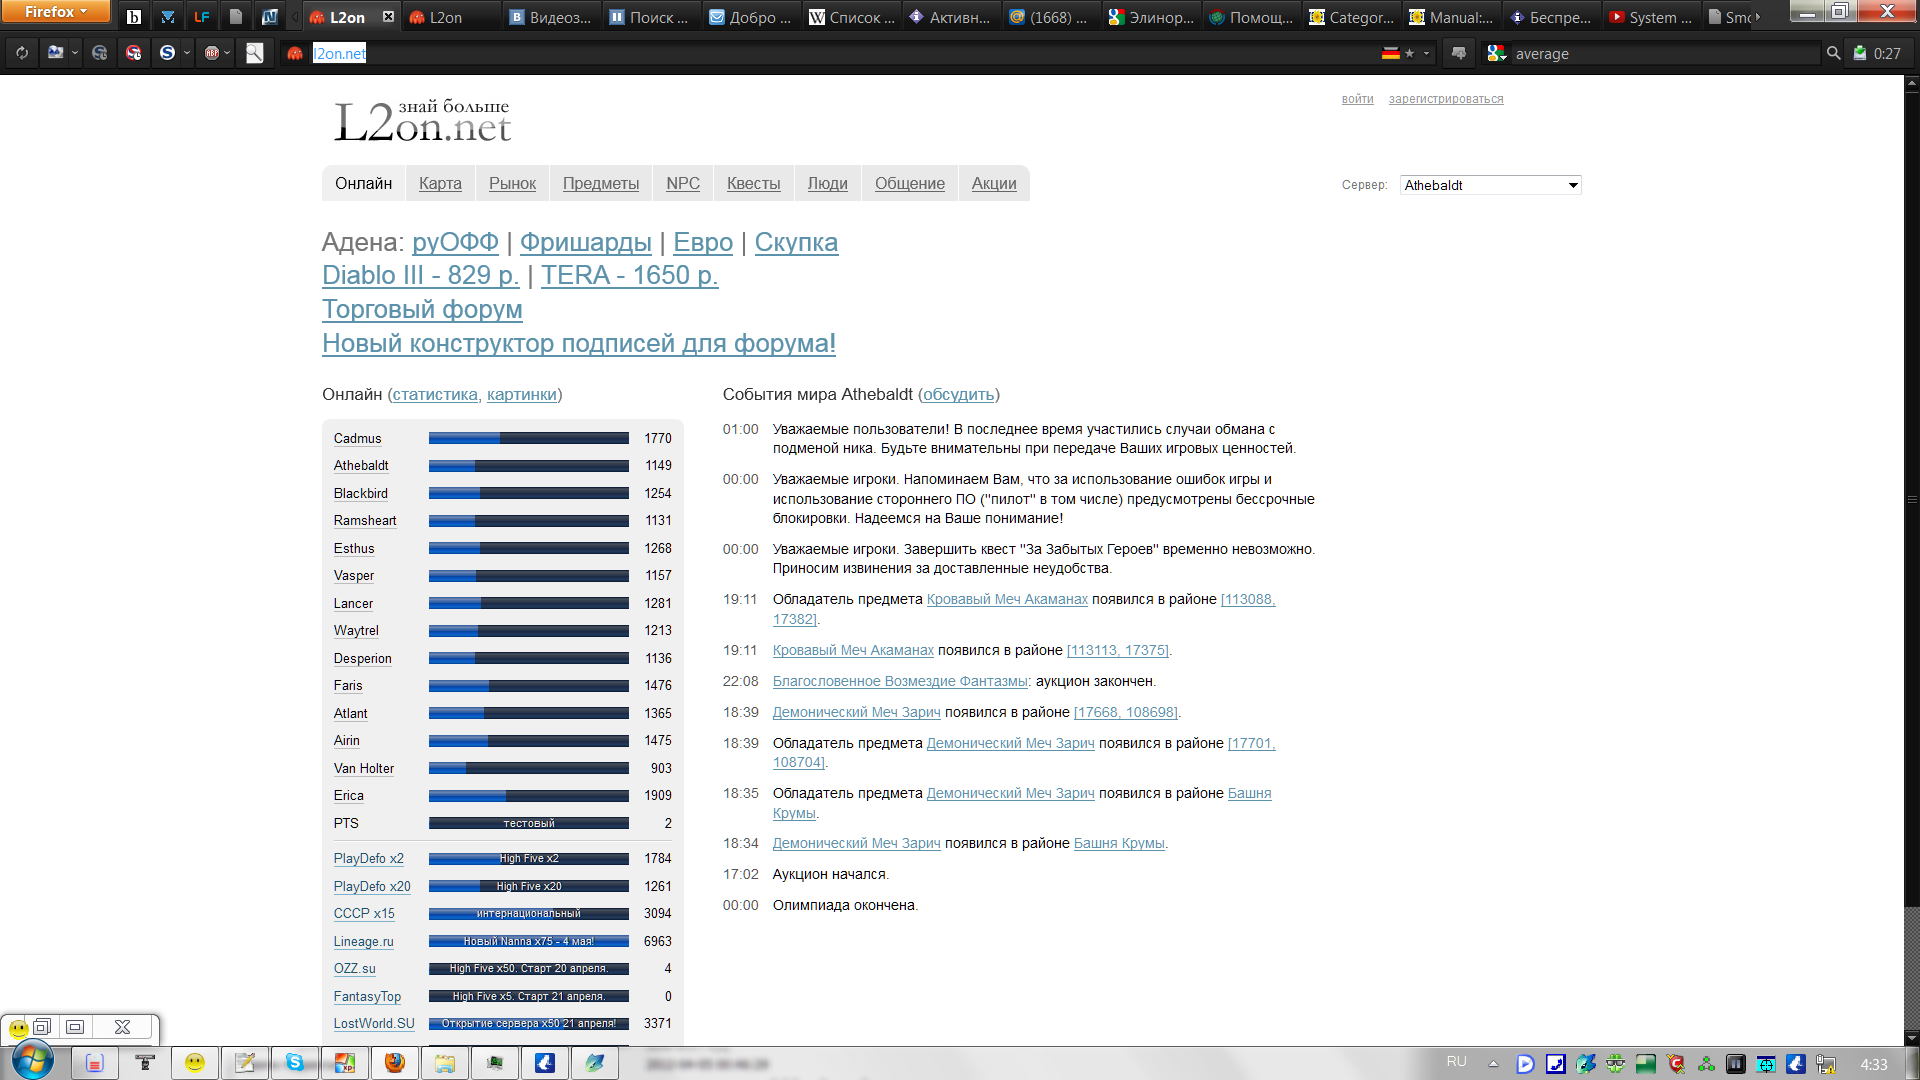Open the Торговый форум link
Screen dimensions: 1920x1080
click(422, 309)
